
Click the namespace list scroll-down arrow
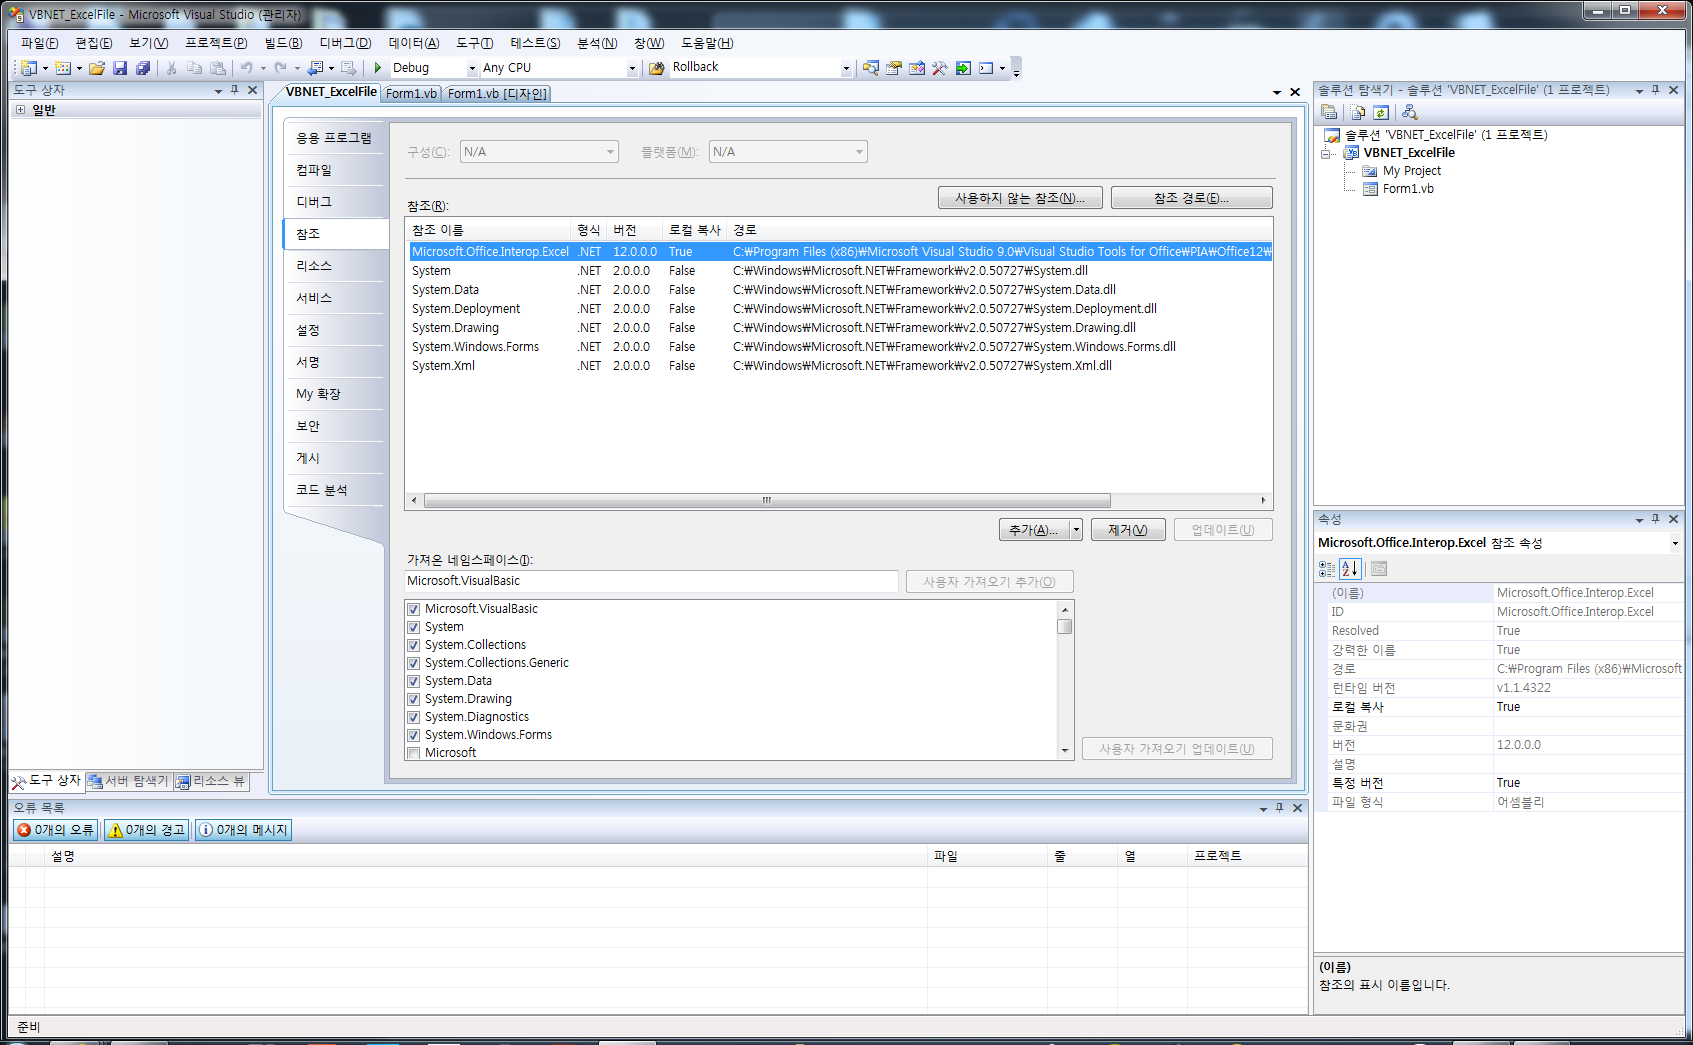pos(1065,751)
